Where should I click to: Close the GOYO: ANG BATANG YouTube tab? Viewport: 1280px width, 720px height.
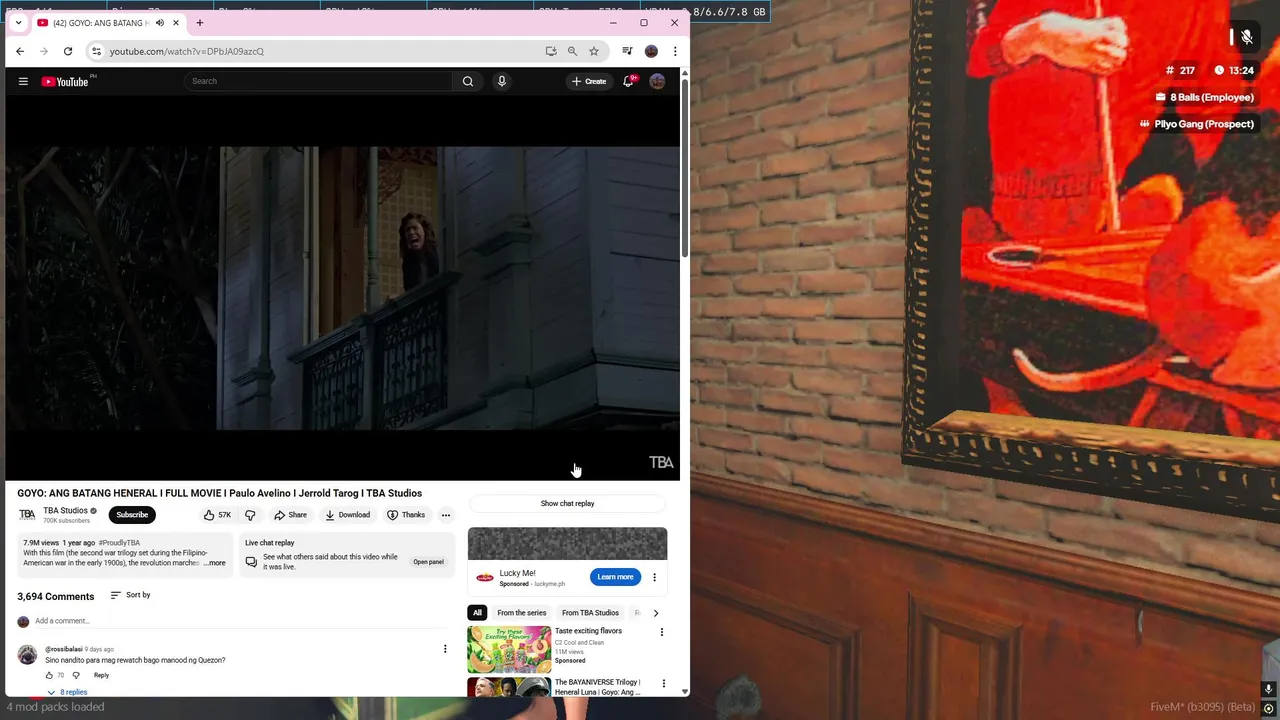point(176,23)
